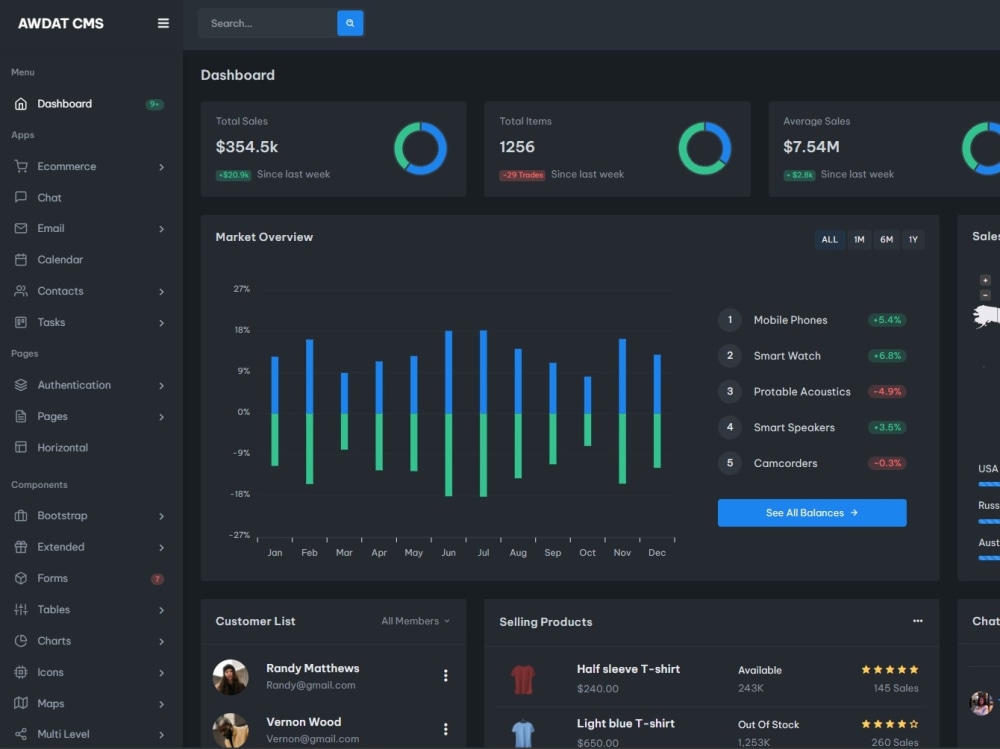The image size is (1000, 749).
Task: Click the Tables sliders icon
Action: (21, 609)
